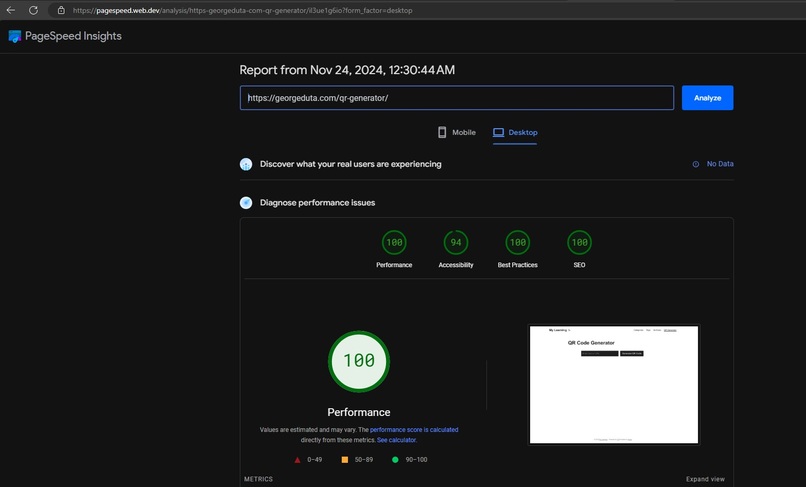Click the Diagnose performance issues icon

(246, 203)
